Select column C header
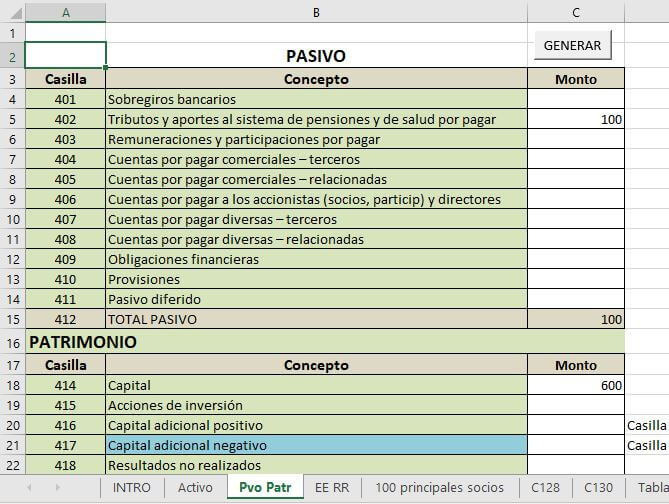Viewport: 669px width, 504px height. click(576, 12)
